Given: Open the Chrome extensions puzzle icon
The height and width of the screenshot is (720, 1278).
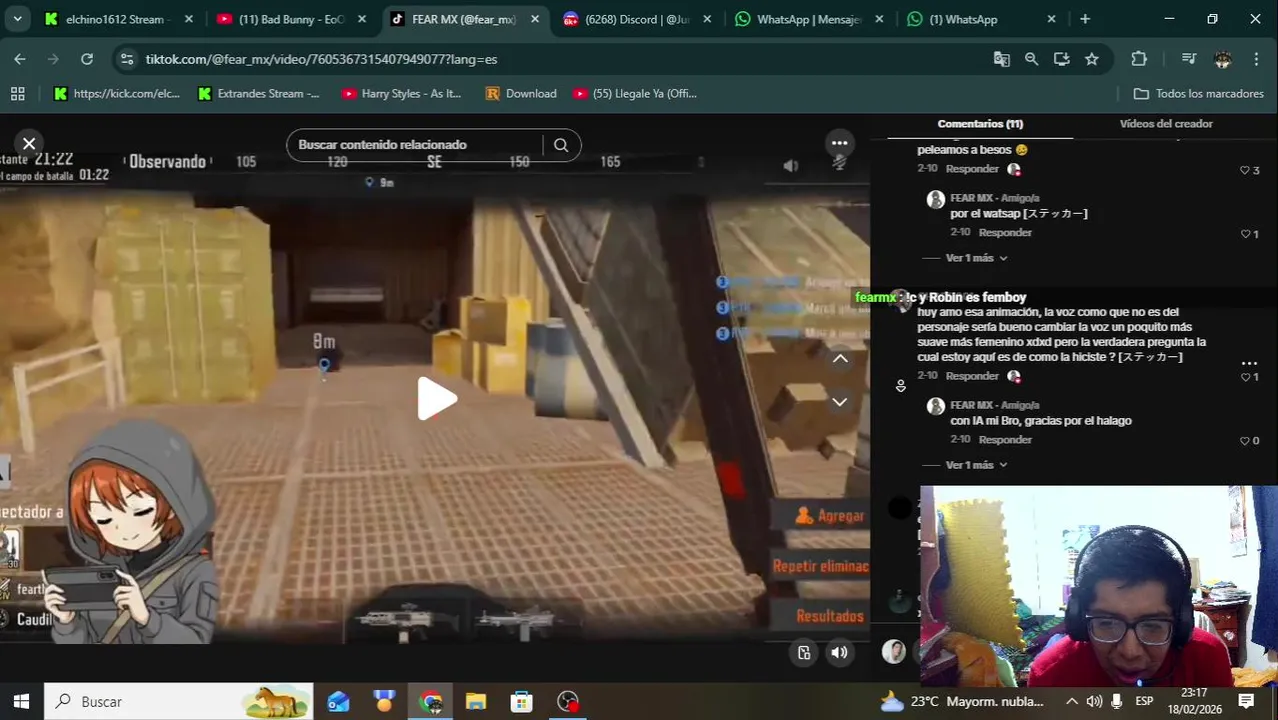Looking at the screenshot, I should pos(1139,59).
